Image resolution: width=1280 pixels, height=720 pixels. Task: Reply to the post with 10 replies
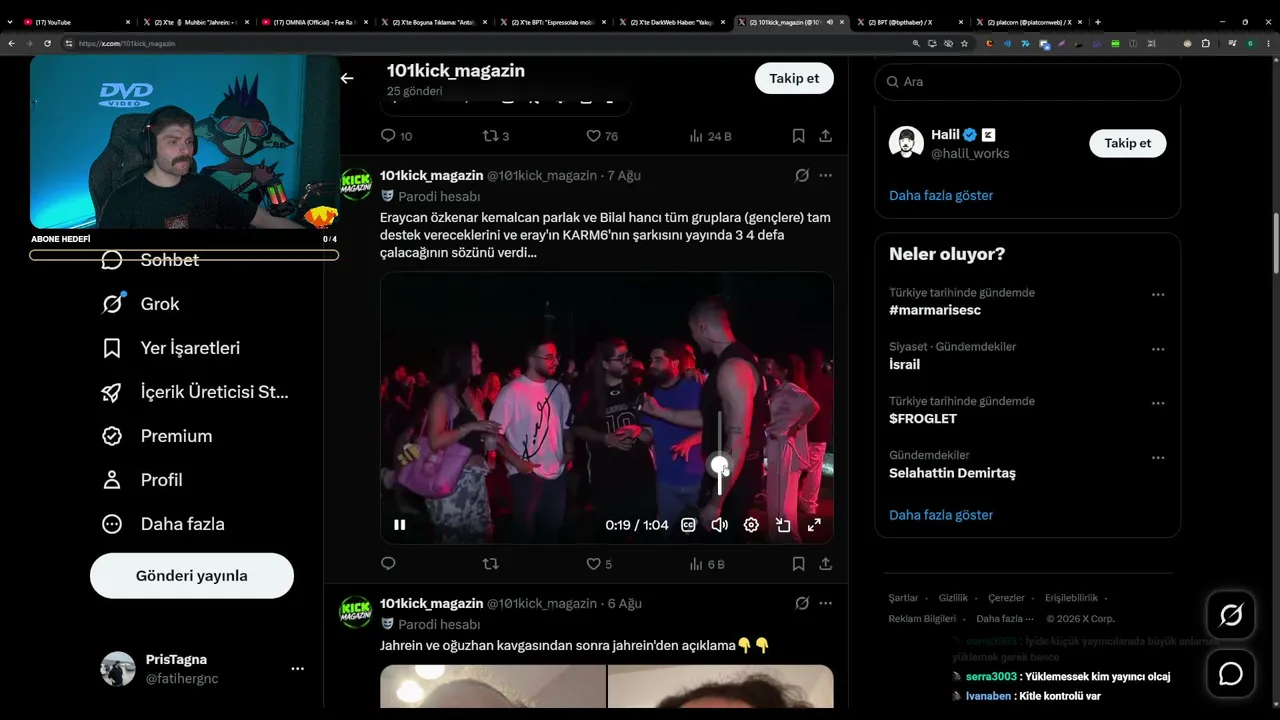click(x=397, y=136)
